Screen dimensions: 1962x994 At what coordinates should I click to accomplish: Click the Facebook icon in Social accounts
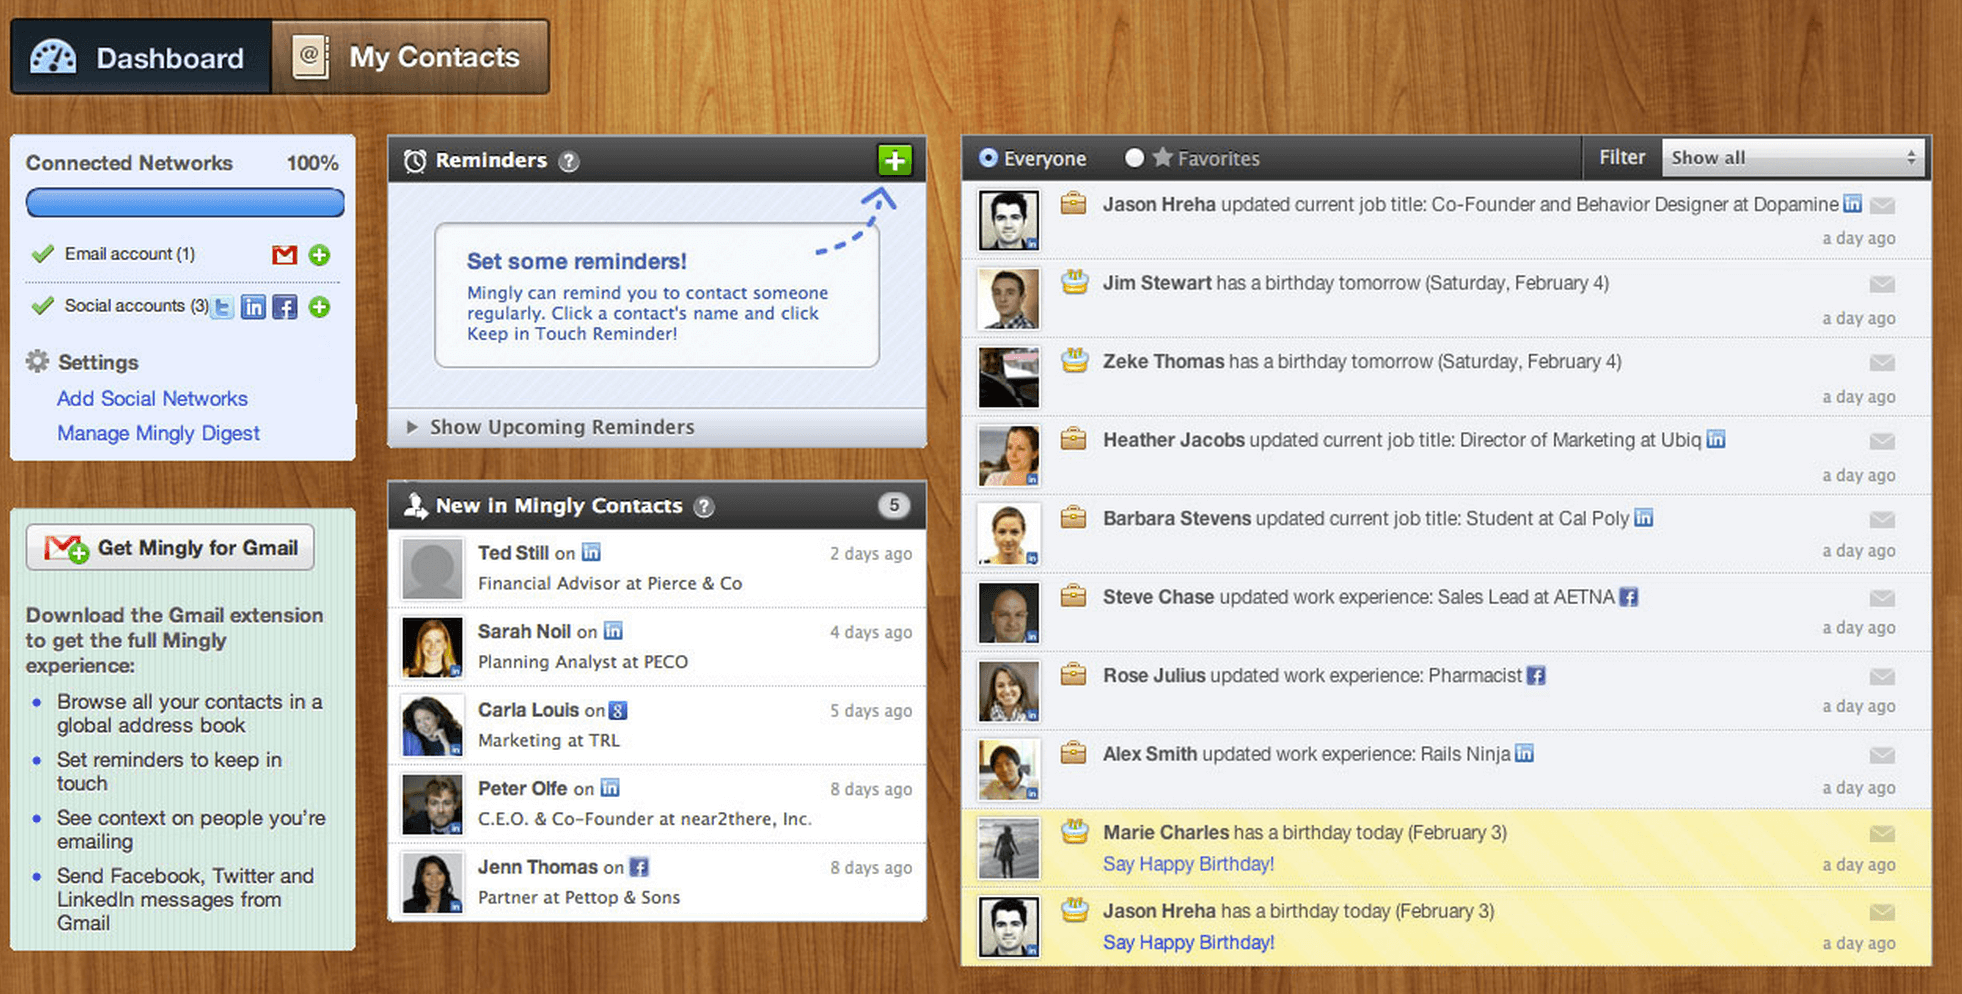pyautogui.click(x=285, y=307)
